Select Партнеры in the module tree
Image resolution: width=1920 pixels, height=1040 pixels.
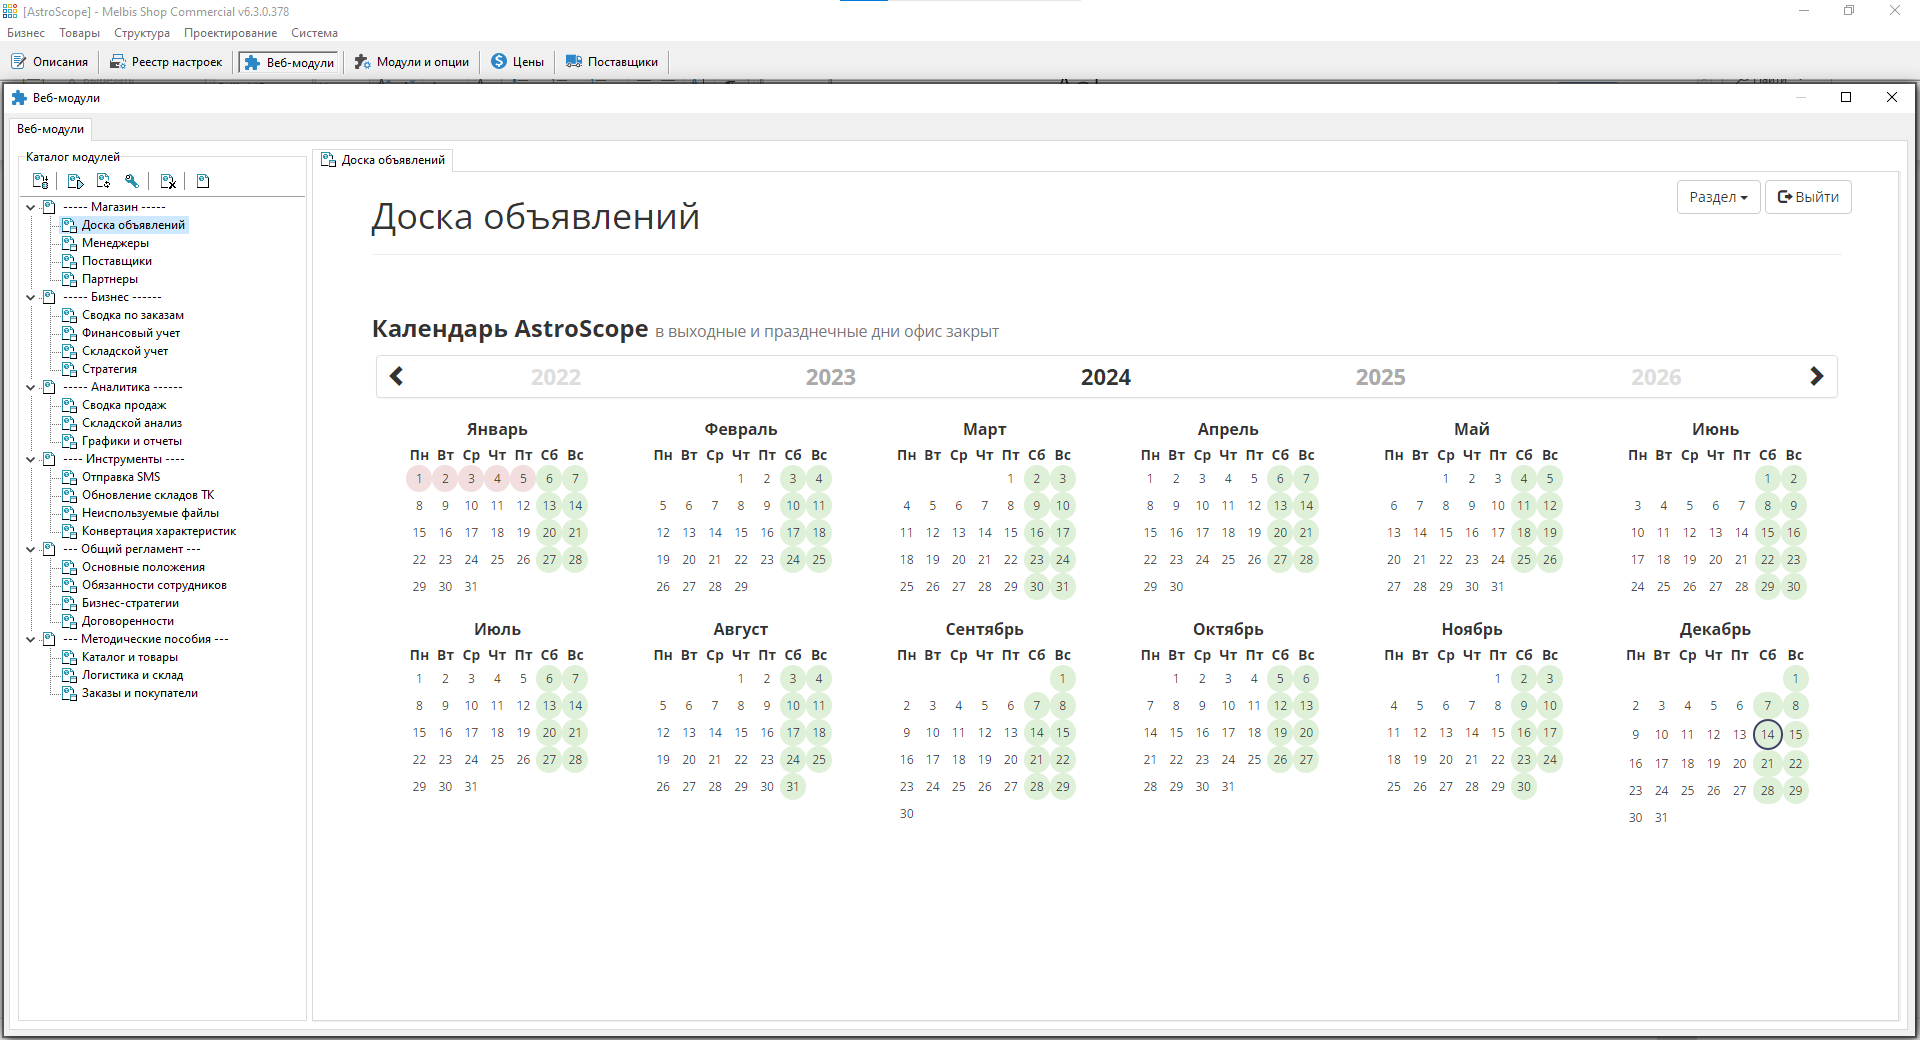click(x=110, y=279)
